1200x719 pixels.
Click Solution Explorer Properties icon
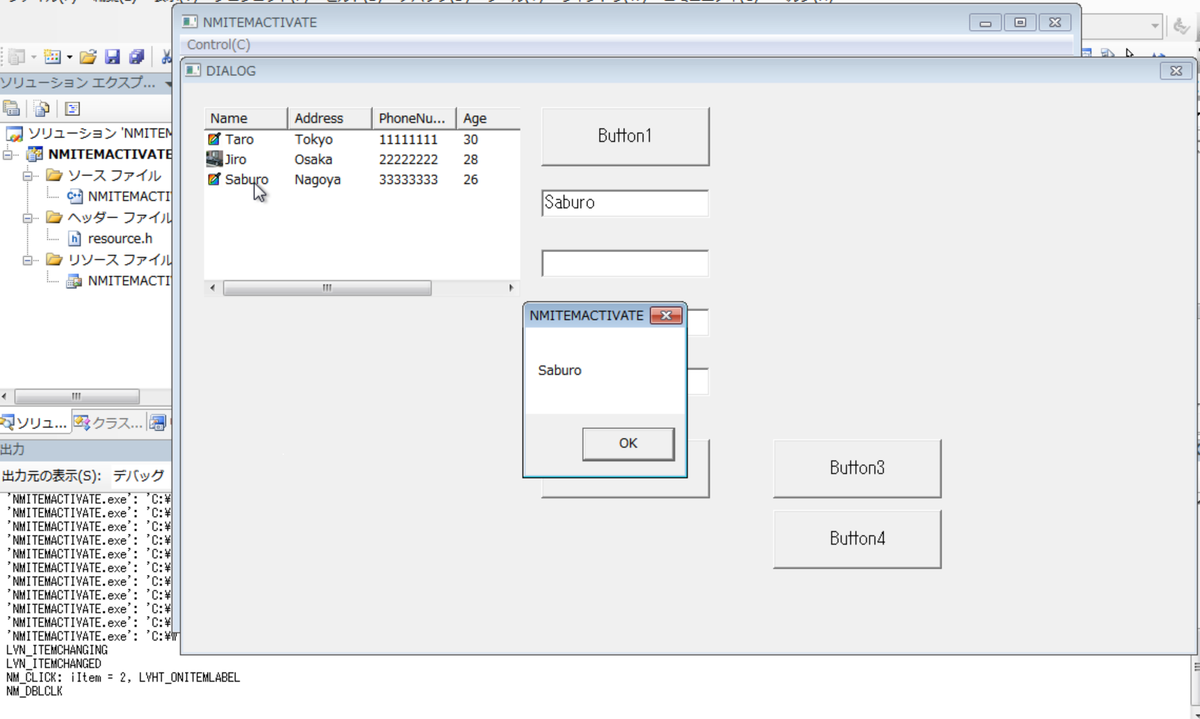tap(13, 108)
